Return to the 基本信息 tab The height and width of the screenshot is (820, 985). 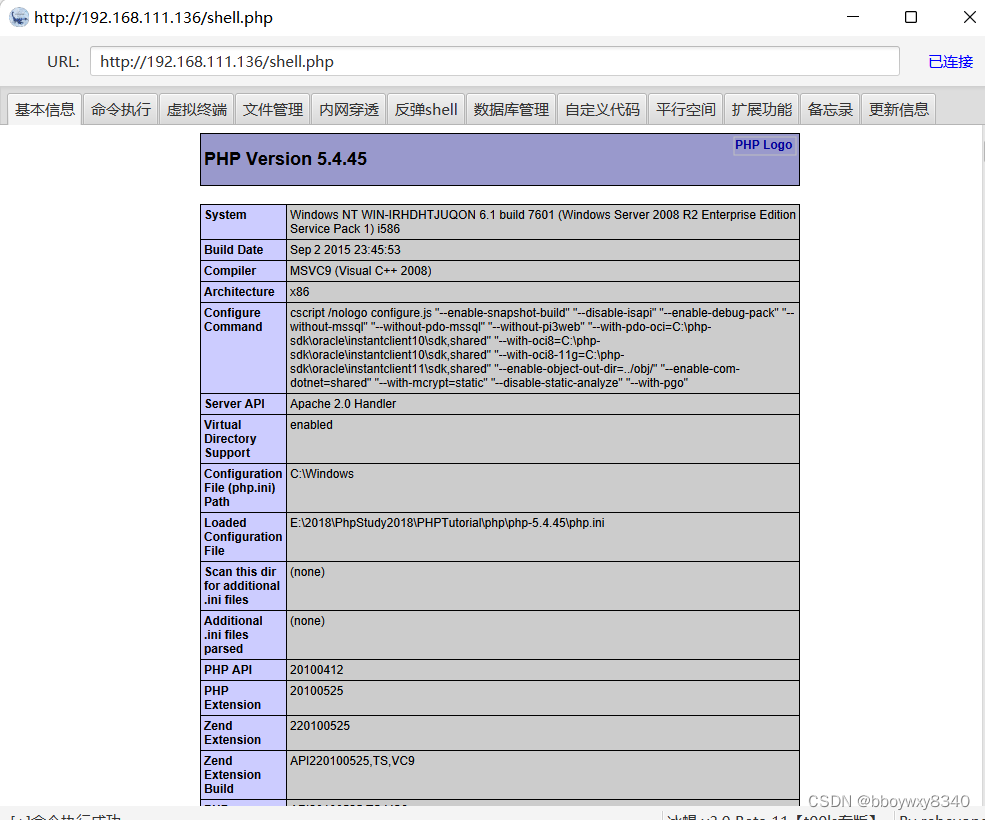pyautogui.click(x=44, y=109)
